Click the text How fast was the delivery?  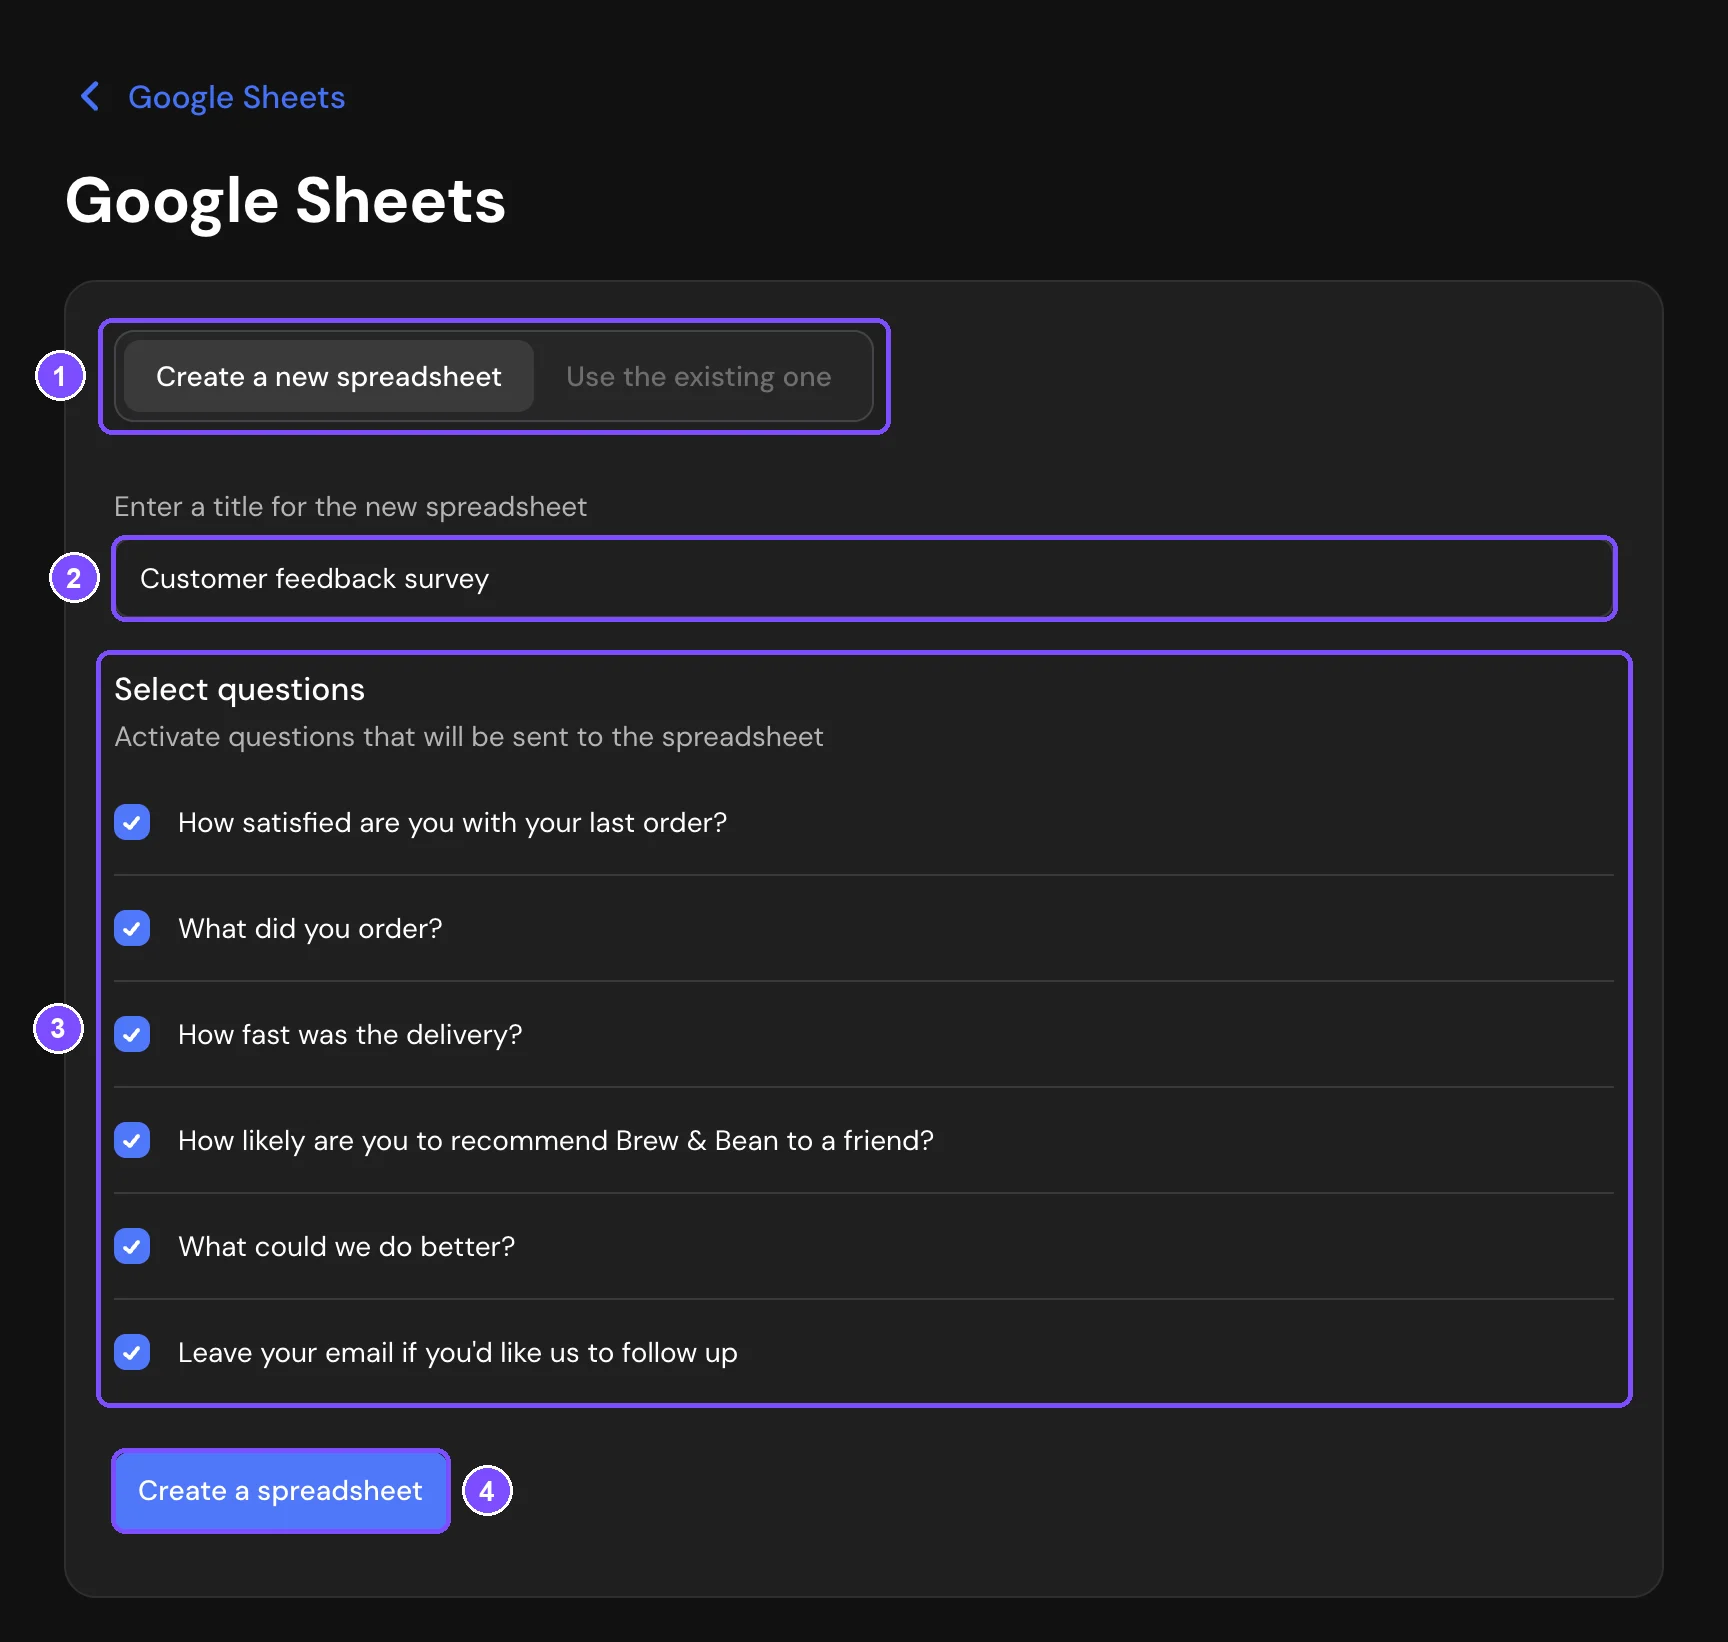pyautogui.click(x=350, y=1034)
